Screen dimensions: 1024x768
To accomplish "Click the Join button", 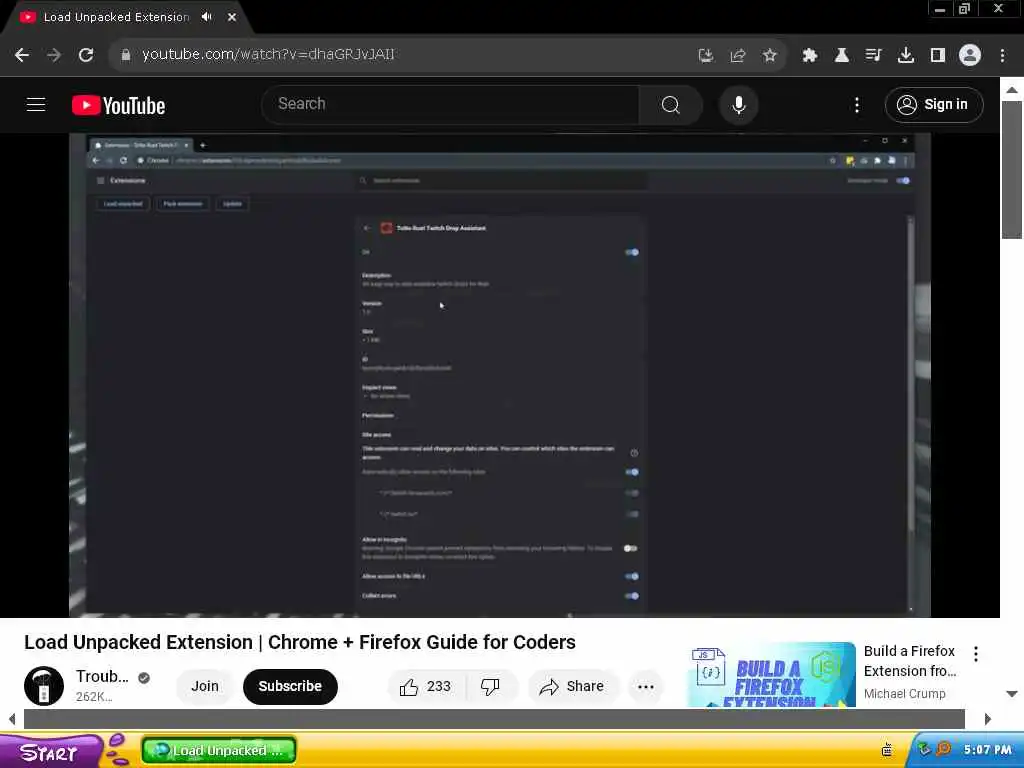I will tap(204, 686).
